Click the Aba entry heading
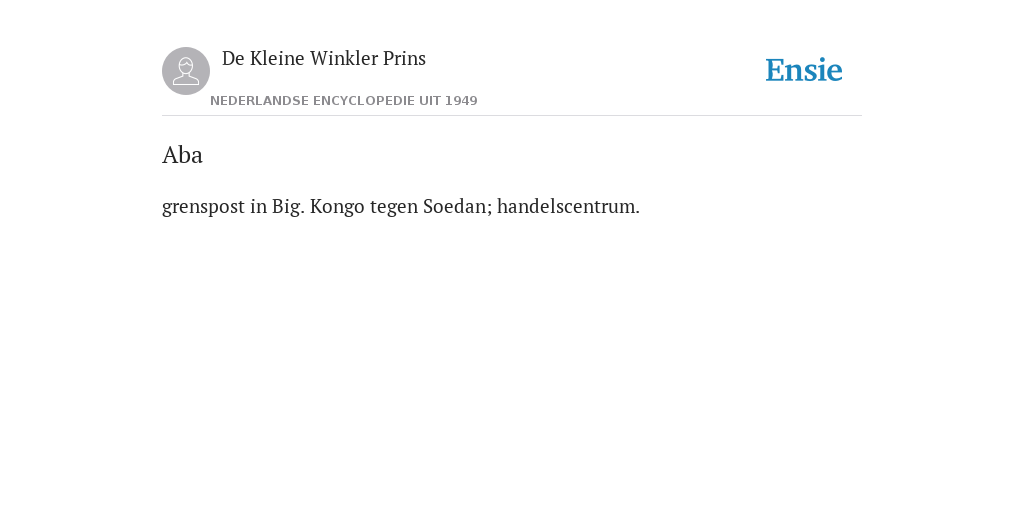The height and width of the screenshot is (512, 1024). pyautogui.click(x=182, y=155)
